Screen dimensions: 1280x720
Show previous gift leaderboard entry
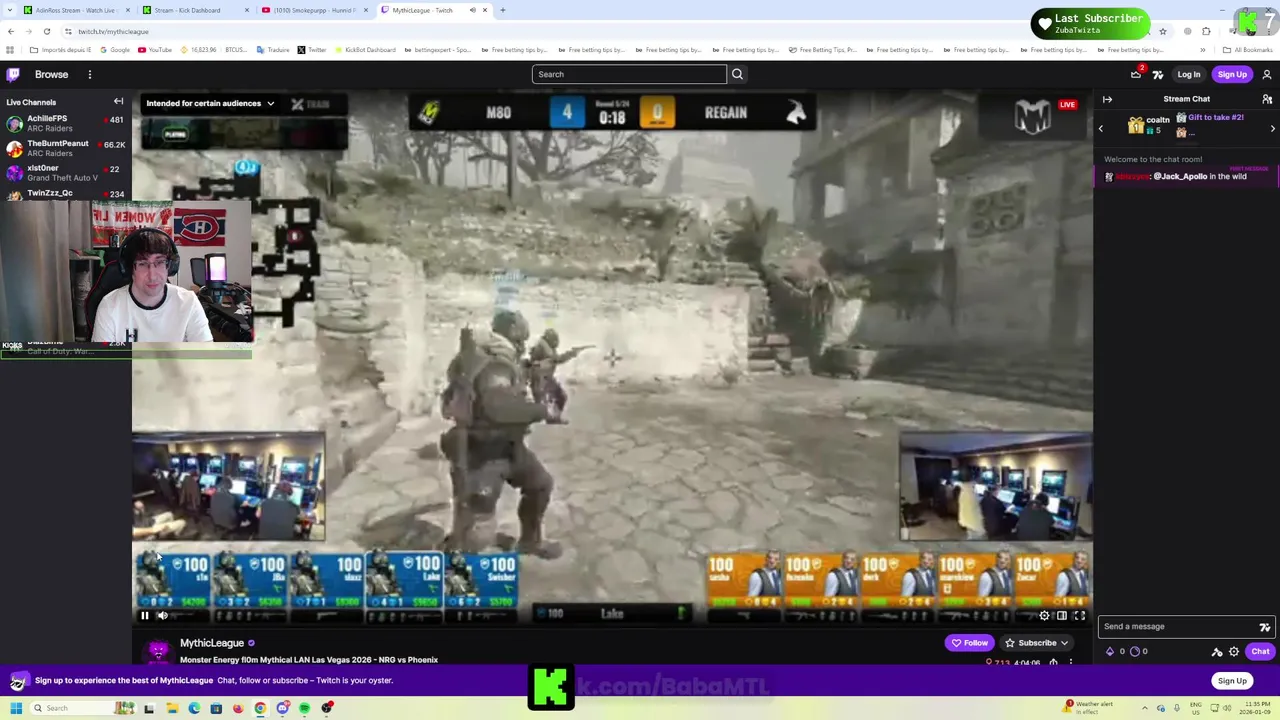(x=1101, y=128)
